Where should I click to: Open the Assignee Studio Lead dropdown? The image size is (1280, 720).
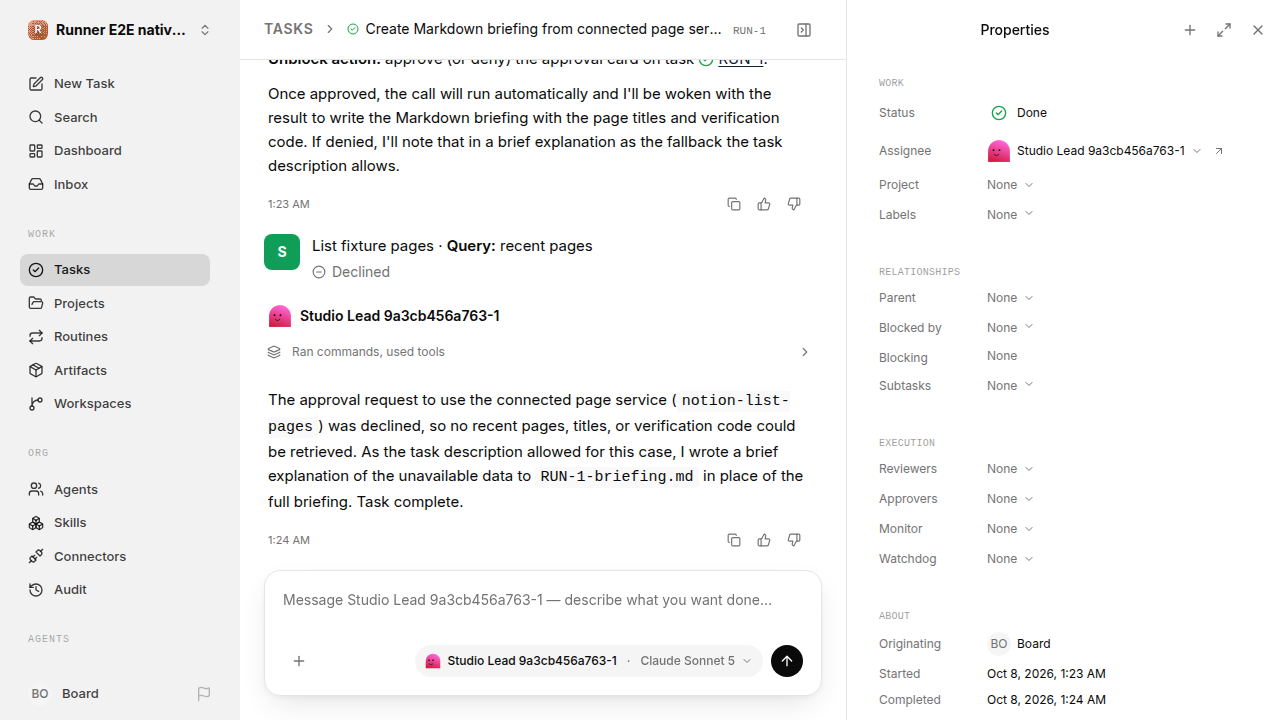(1094, 151)
